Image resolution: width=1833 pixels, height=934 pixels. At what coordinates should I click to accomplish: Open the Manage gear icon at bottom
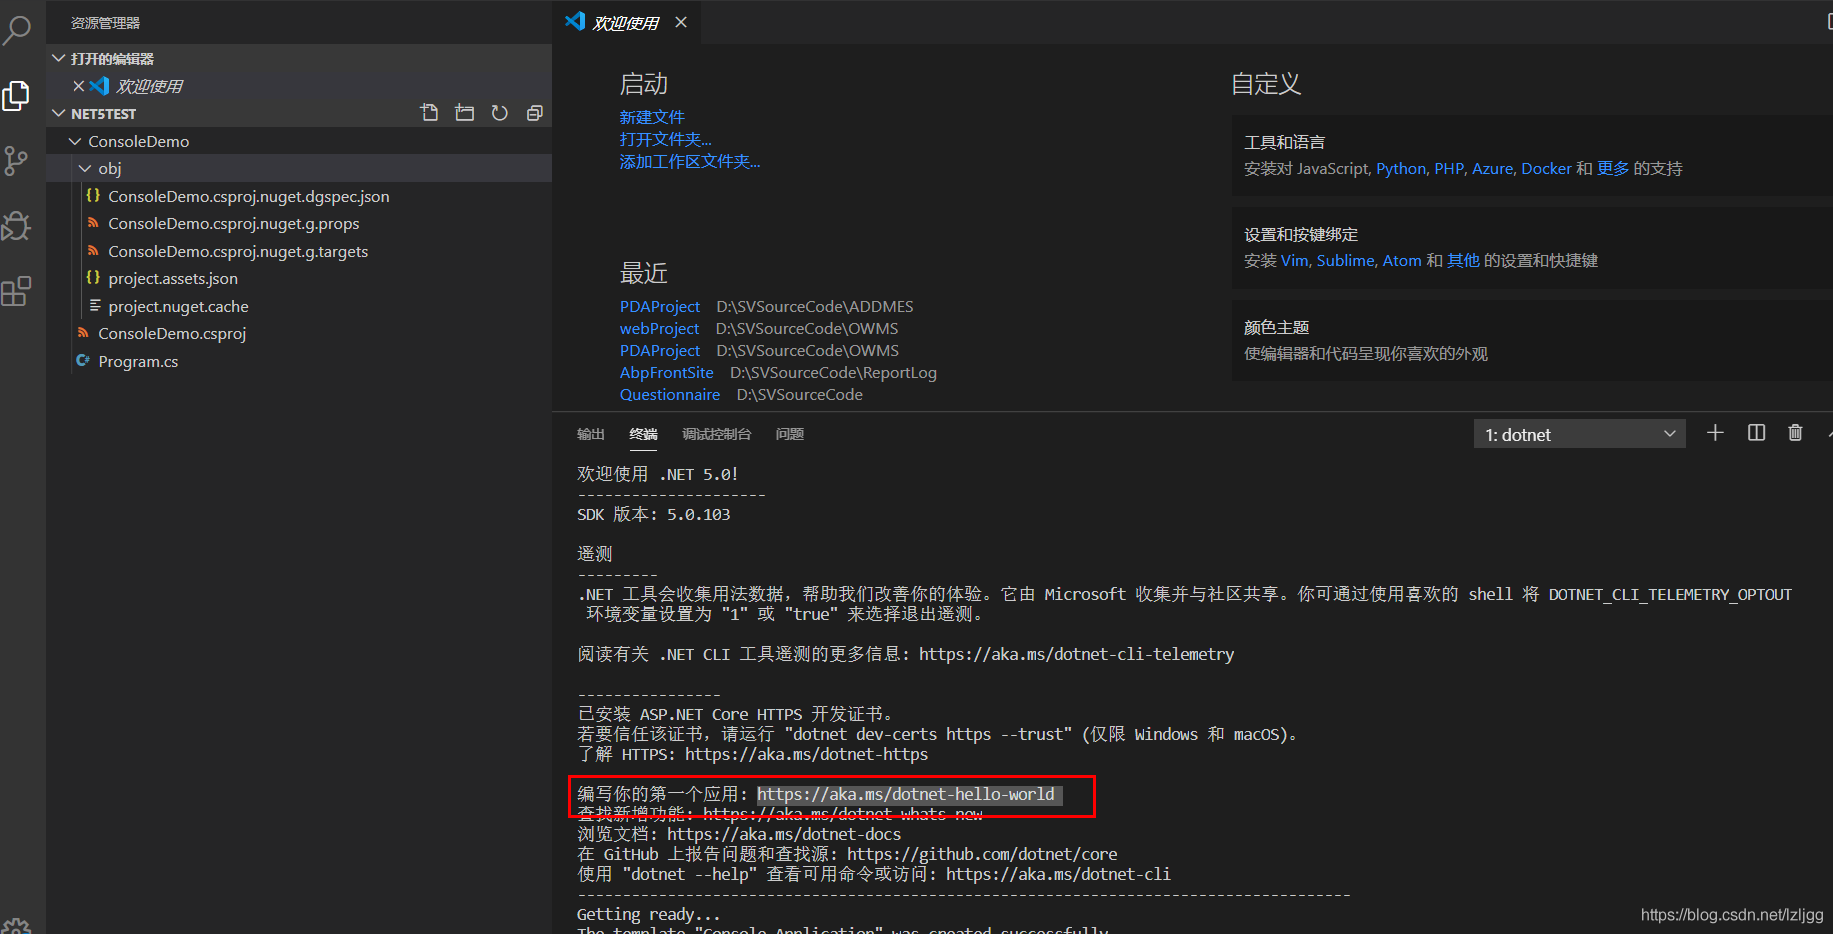pos(16,926)
